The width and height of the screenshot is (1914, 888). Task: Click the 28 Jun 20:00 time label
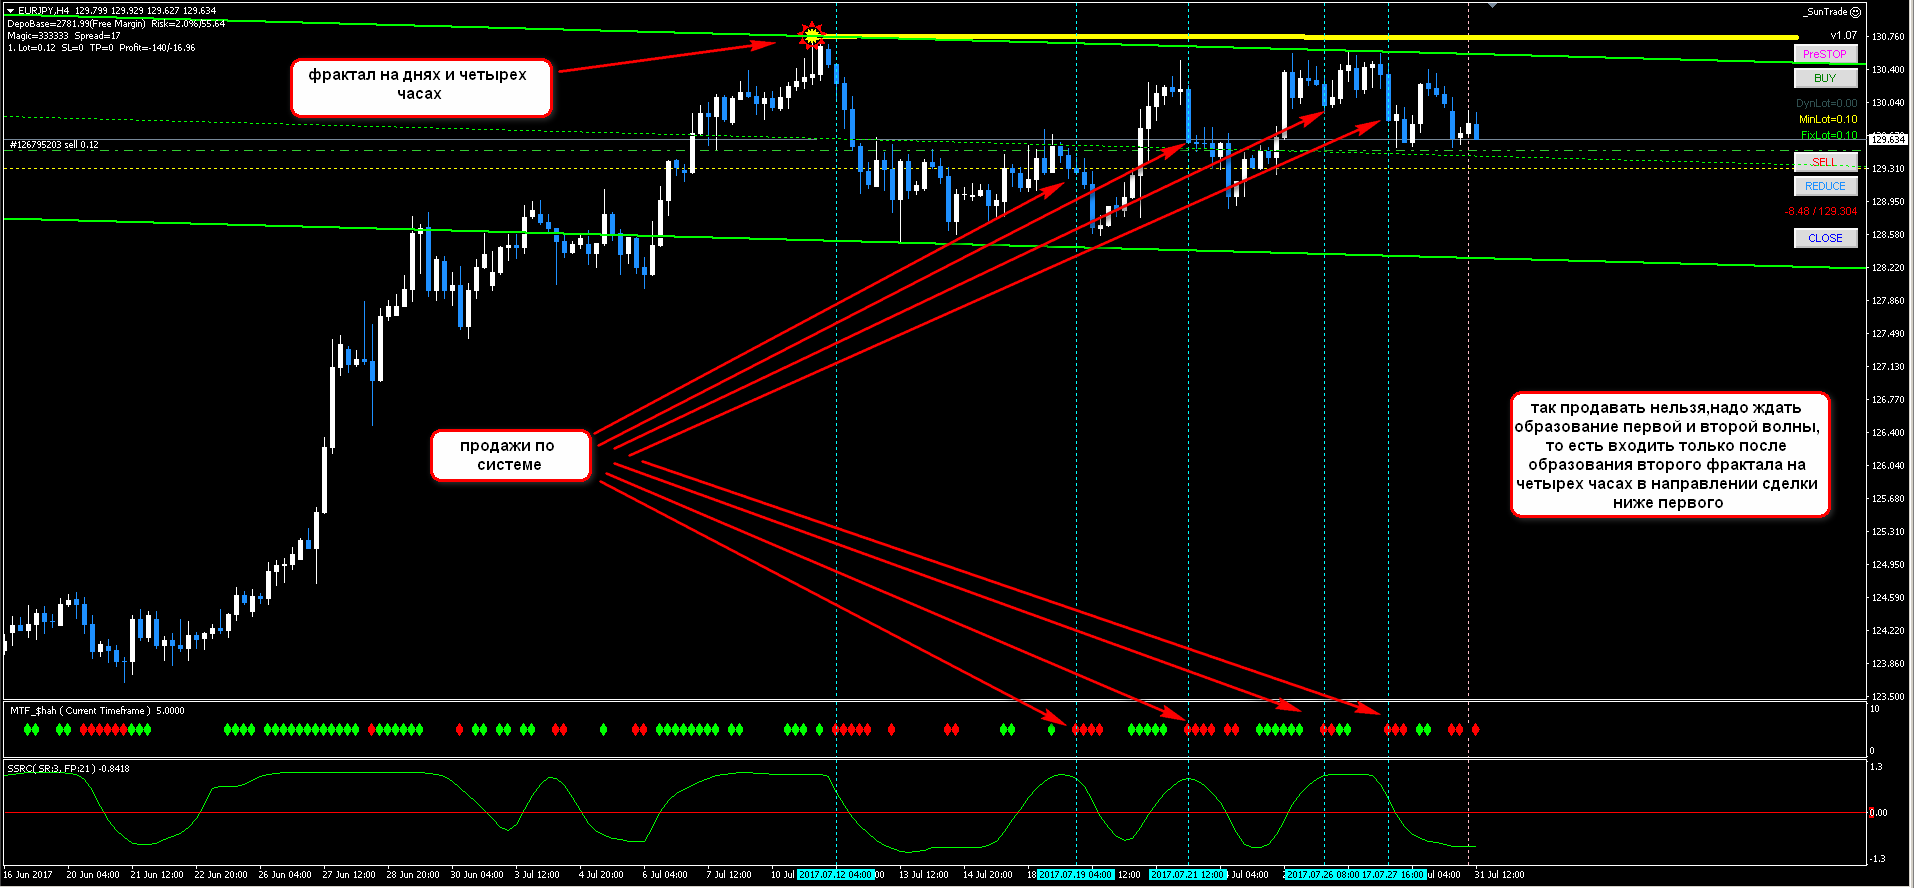click(x=413, y=874)
